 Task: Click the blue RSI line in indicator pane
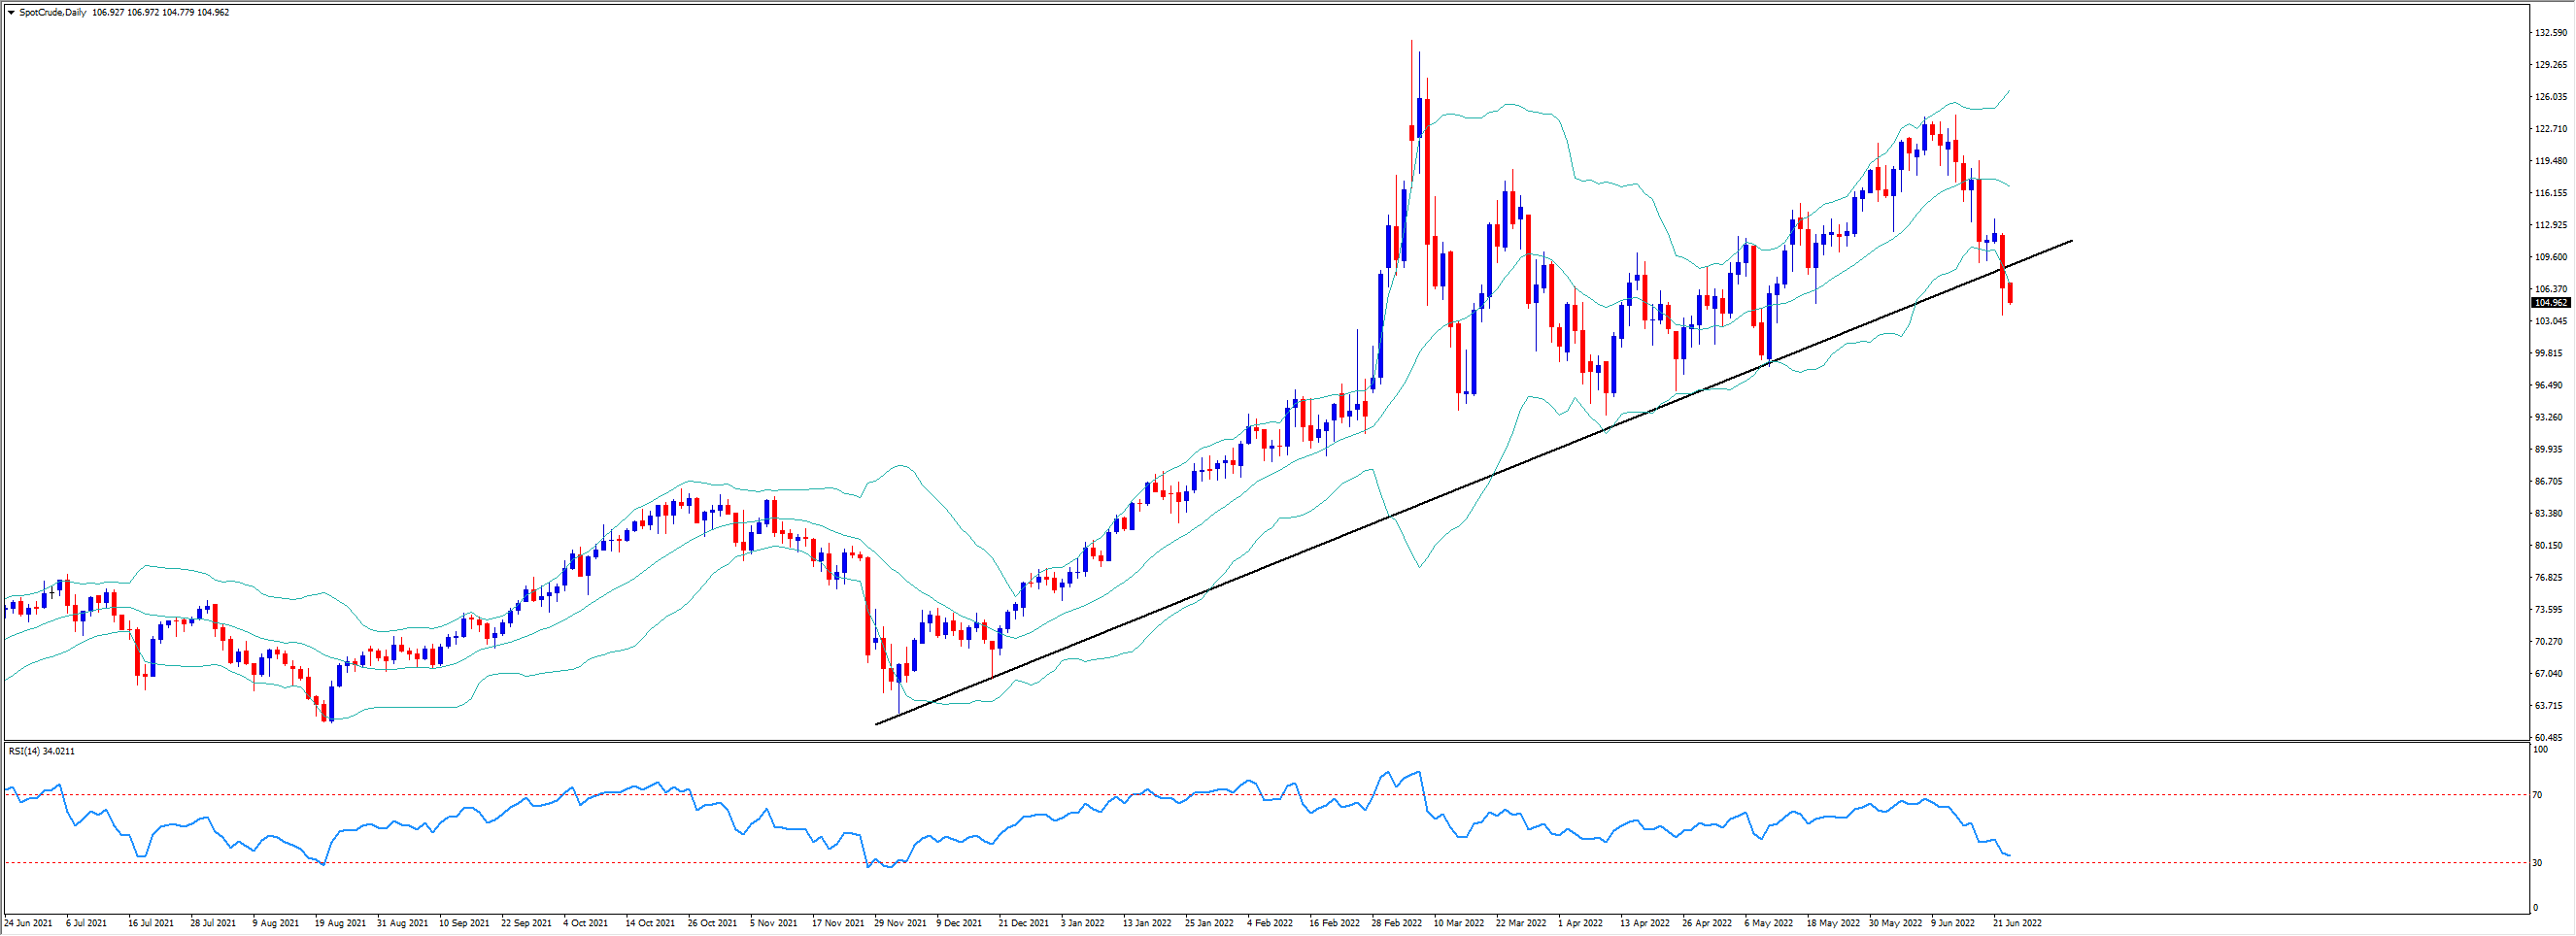[1000, 836]
